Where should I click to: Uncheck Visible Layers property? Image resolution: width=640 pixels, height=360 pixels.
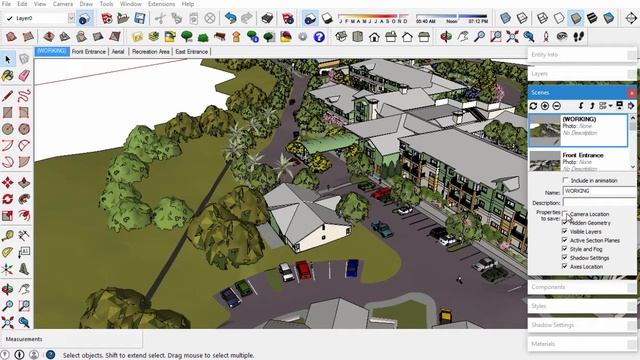pyautogui.click(x=565, y=231)
